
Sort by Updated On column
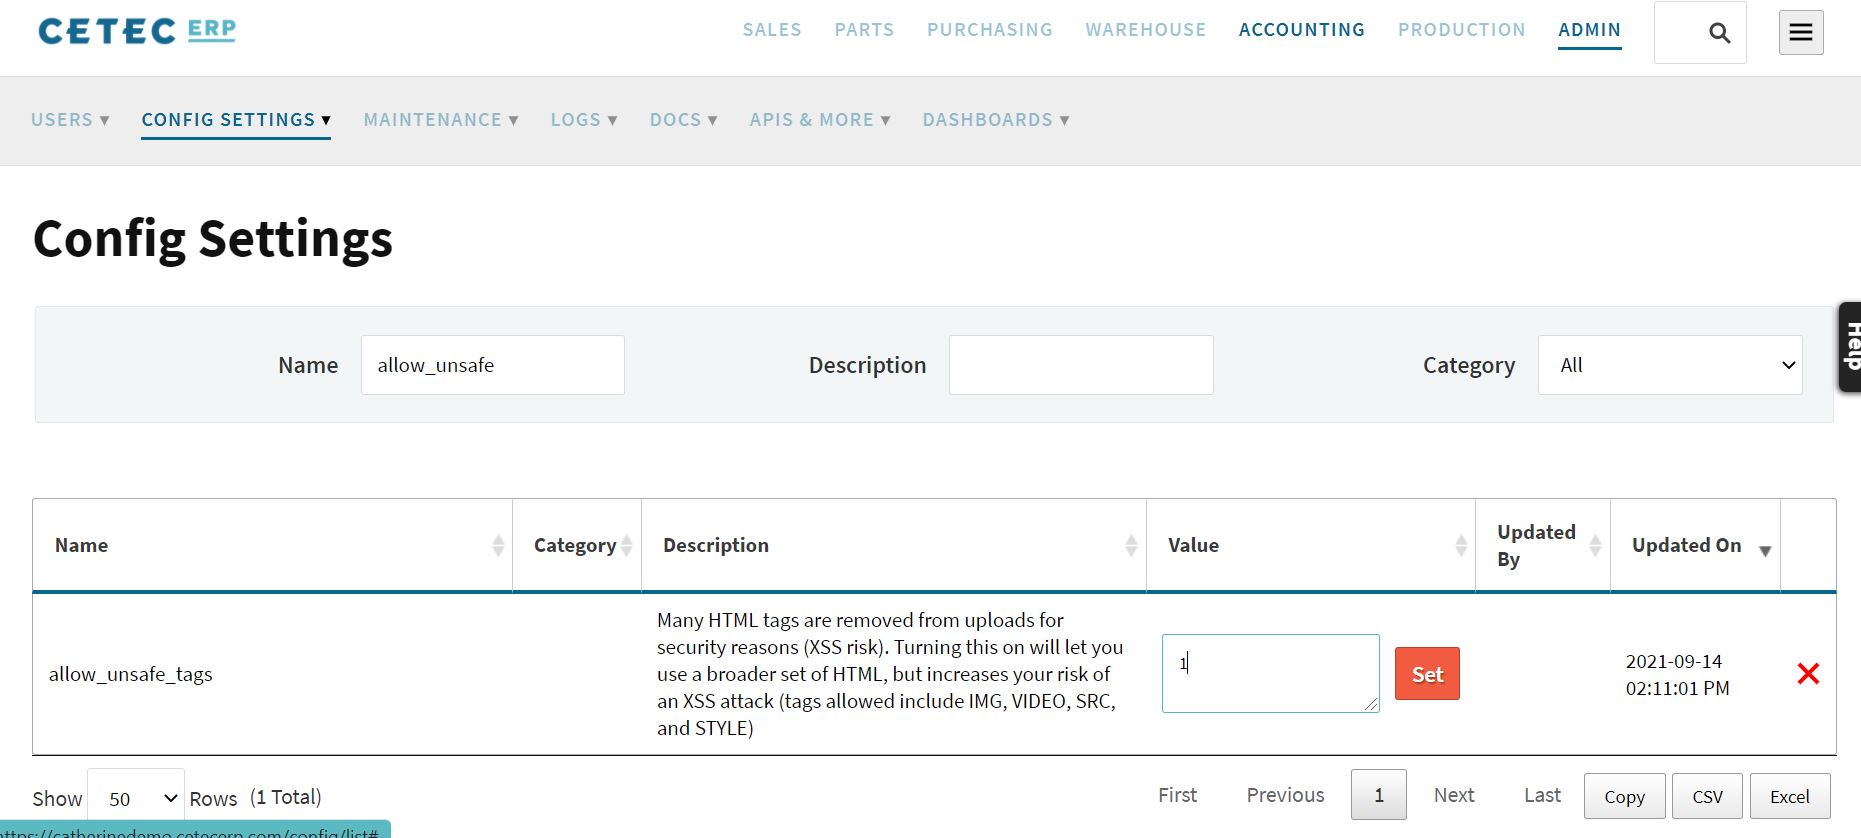coord(1696,545)
